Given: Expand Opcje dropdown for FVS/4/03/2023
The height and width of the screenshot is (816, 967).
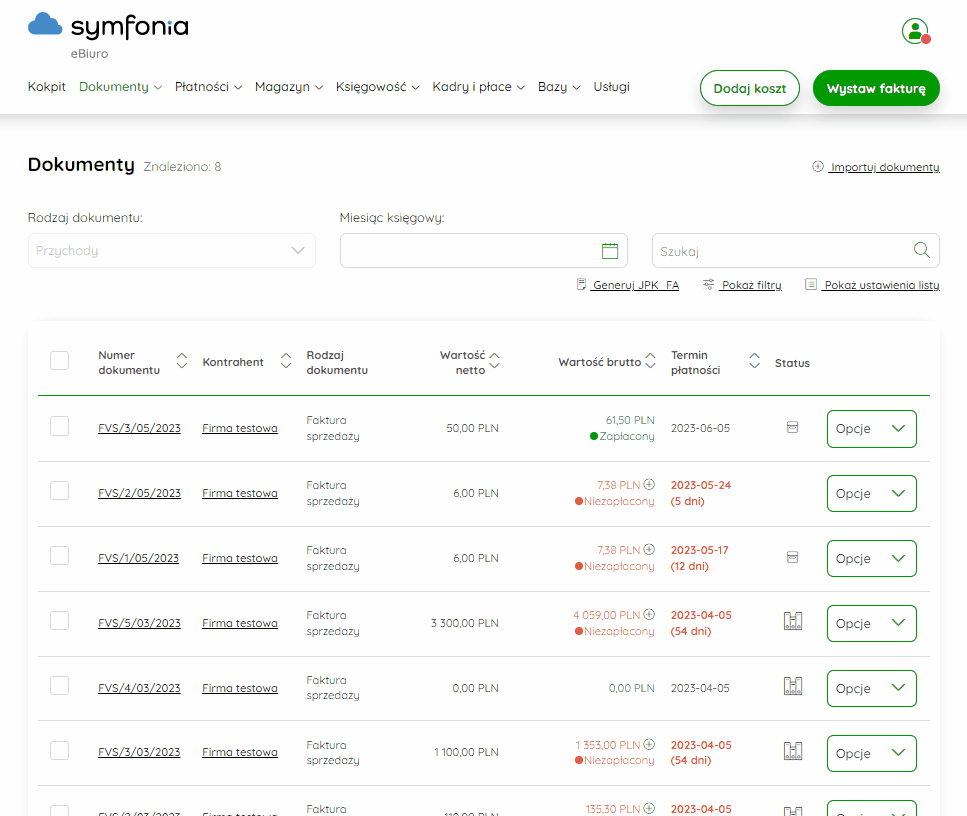Looking at the screenshot, I should 871,688.
